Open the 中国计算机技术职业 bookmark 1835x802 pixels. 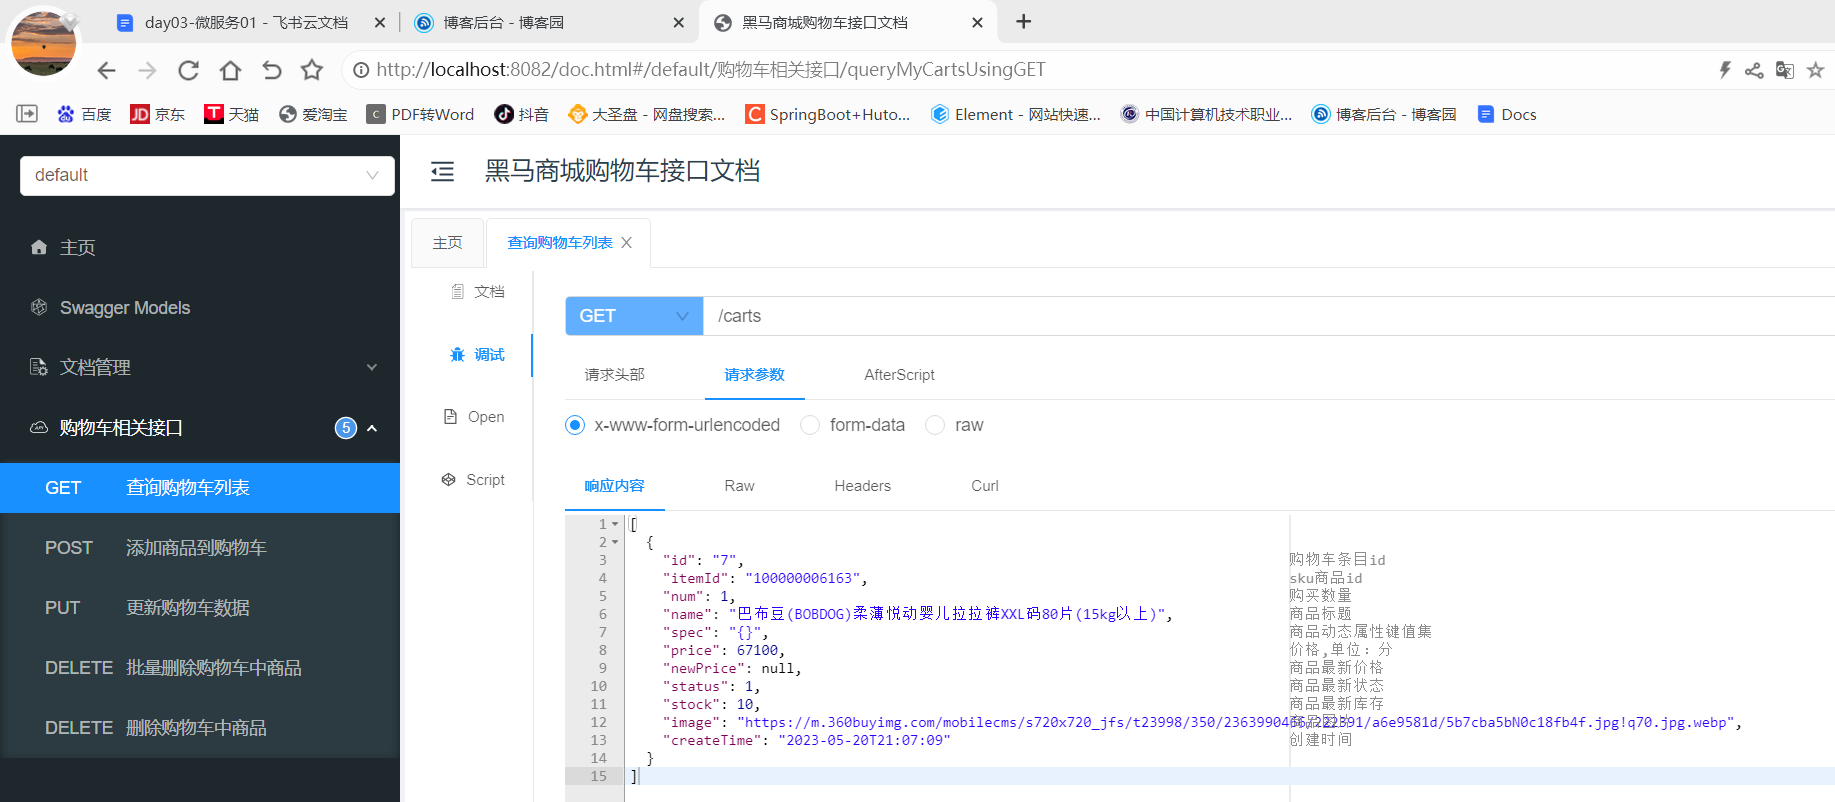tap(1206, 114)
